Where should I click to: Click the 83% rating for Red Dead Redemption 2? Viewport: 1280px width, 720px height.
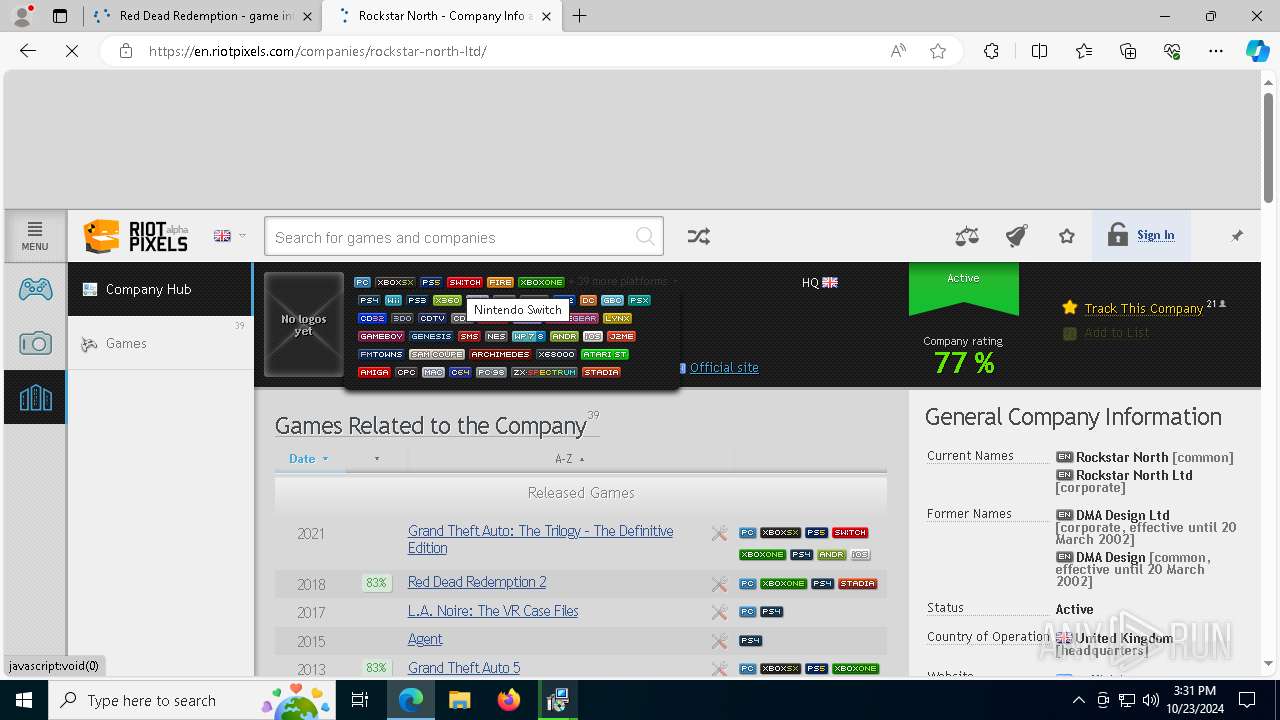click(x=376, y=583)
